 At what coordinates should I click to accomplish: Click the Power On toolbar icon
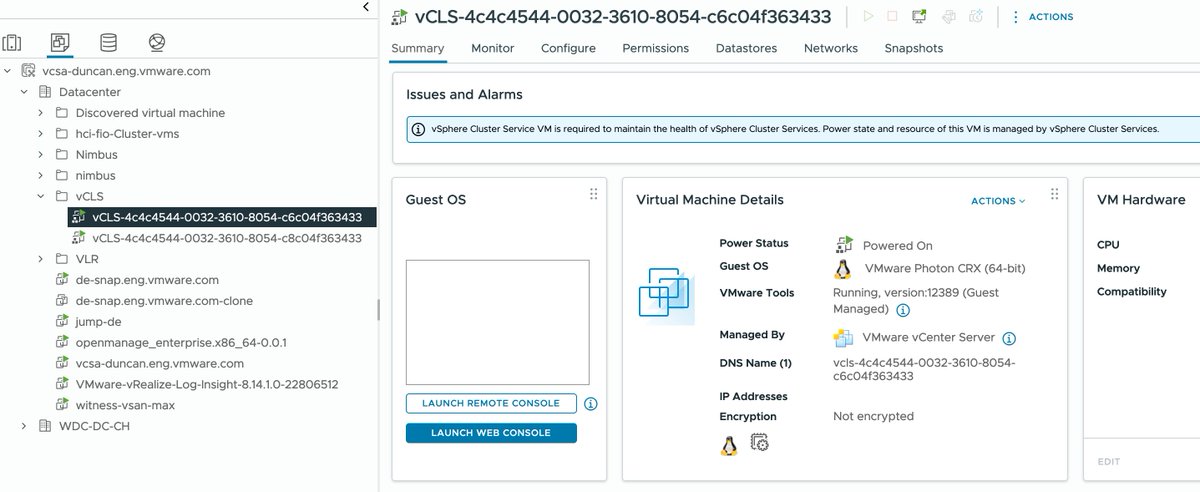[868, 16]
